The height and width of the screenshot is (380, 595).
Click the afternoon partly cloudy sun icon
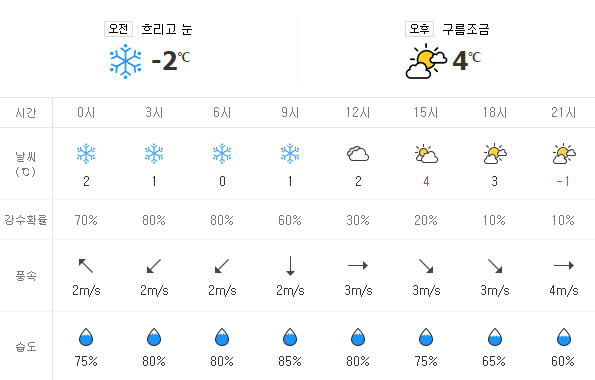pos(426,61)
